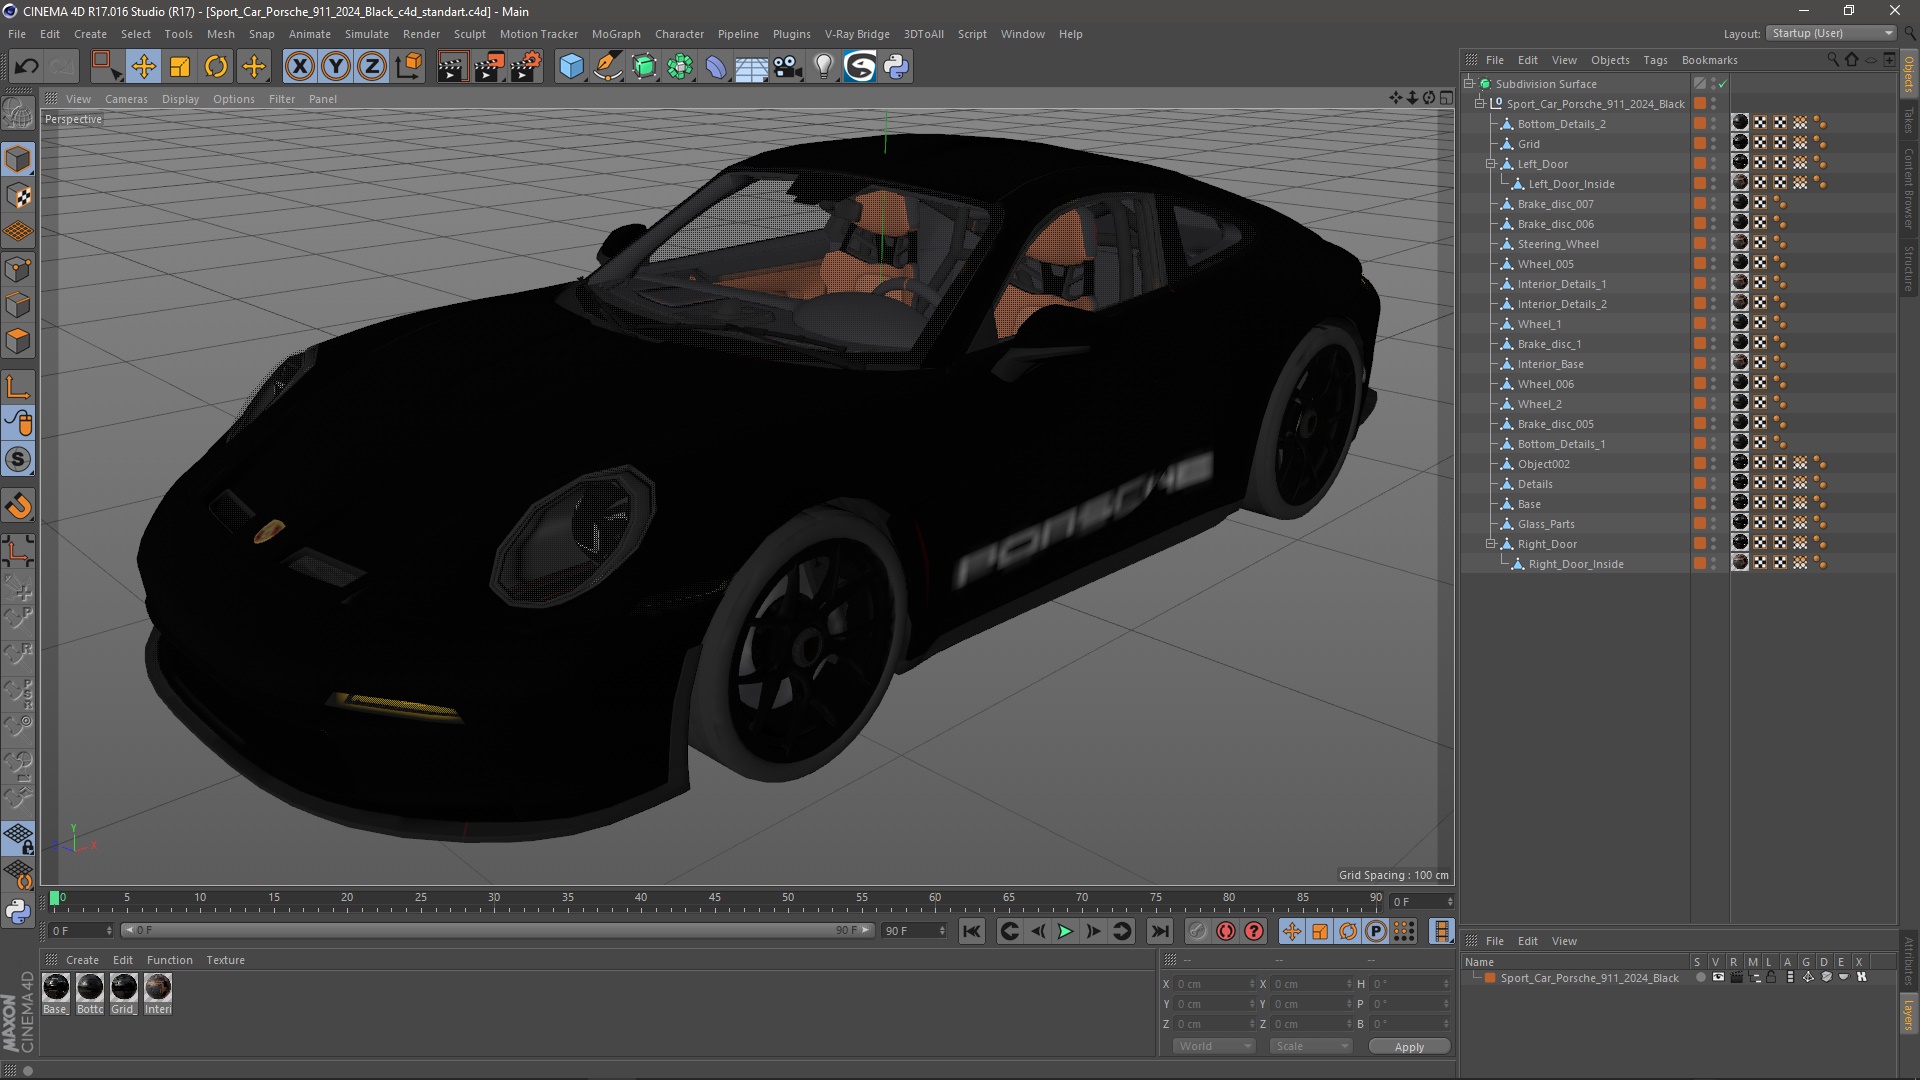Select Edges mode in left palette
This screenshot has width=1920, height=1080.
pyautogui.click(x=18, y=305)
